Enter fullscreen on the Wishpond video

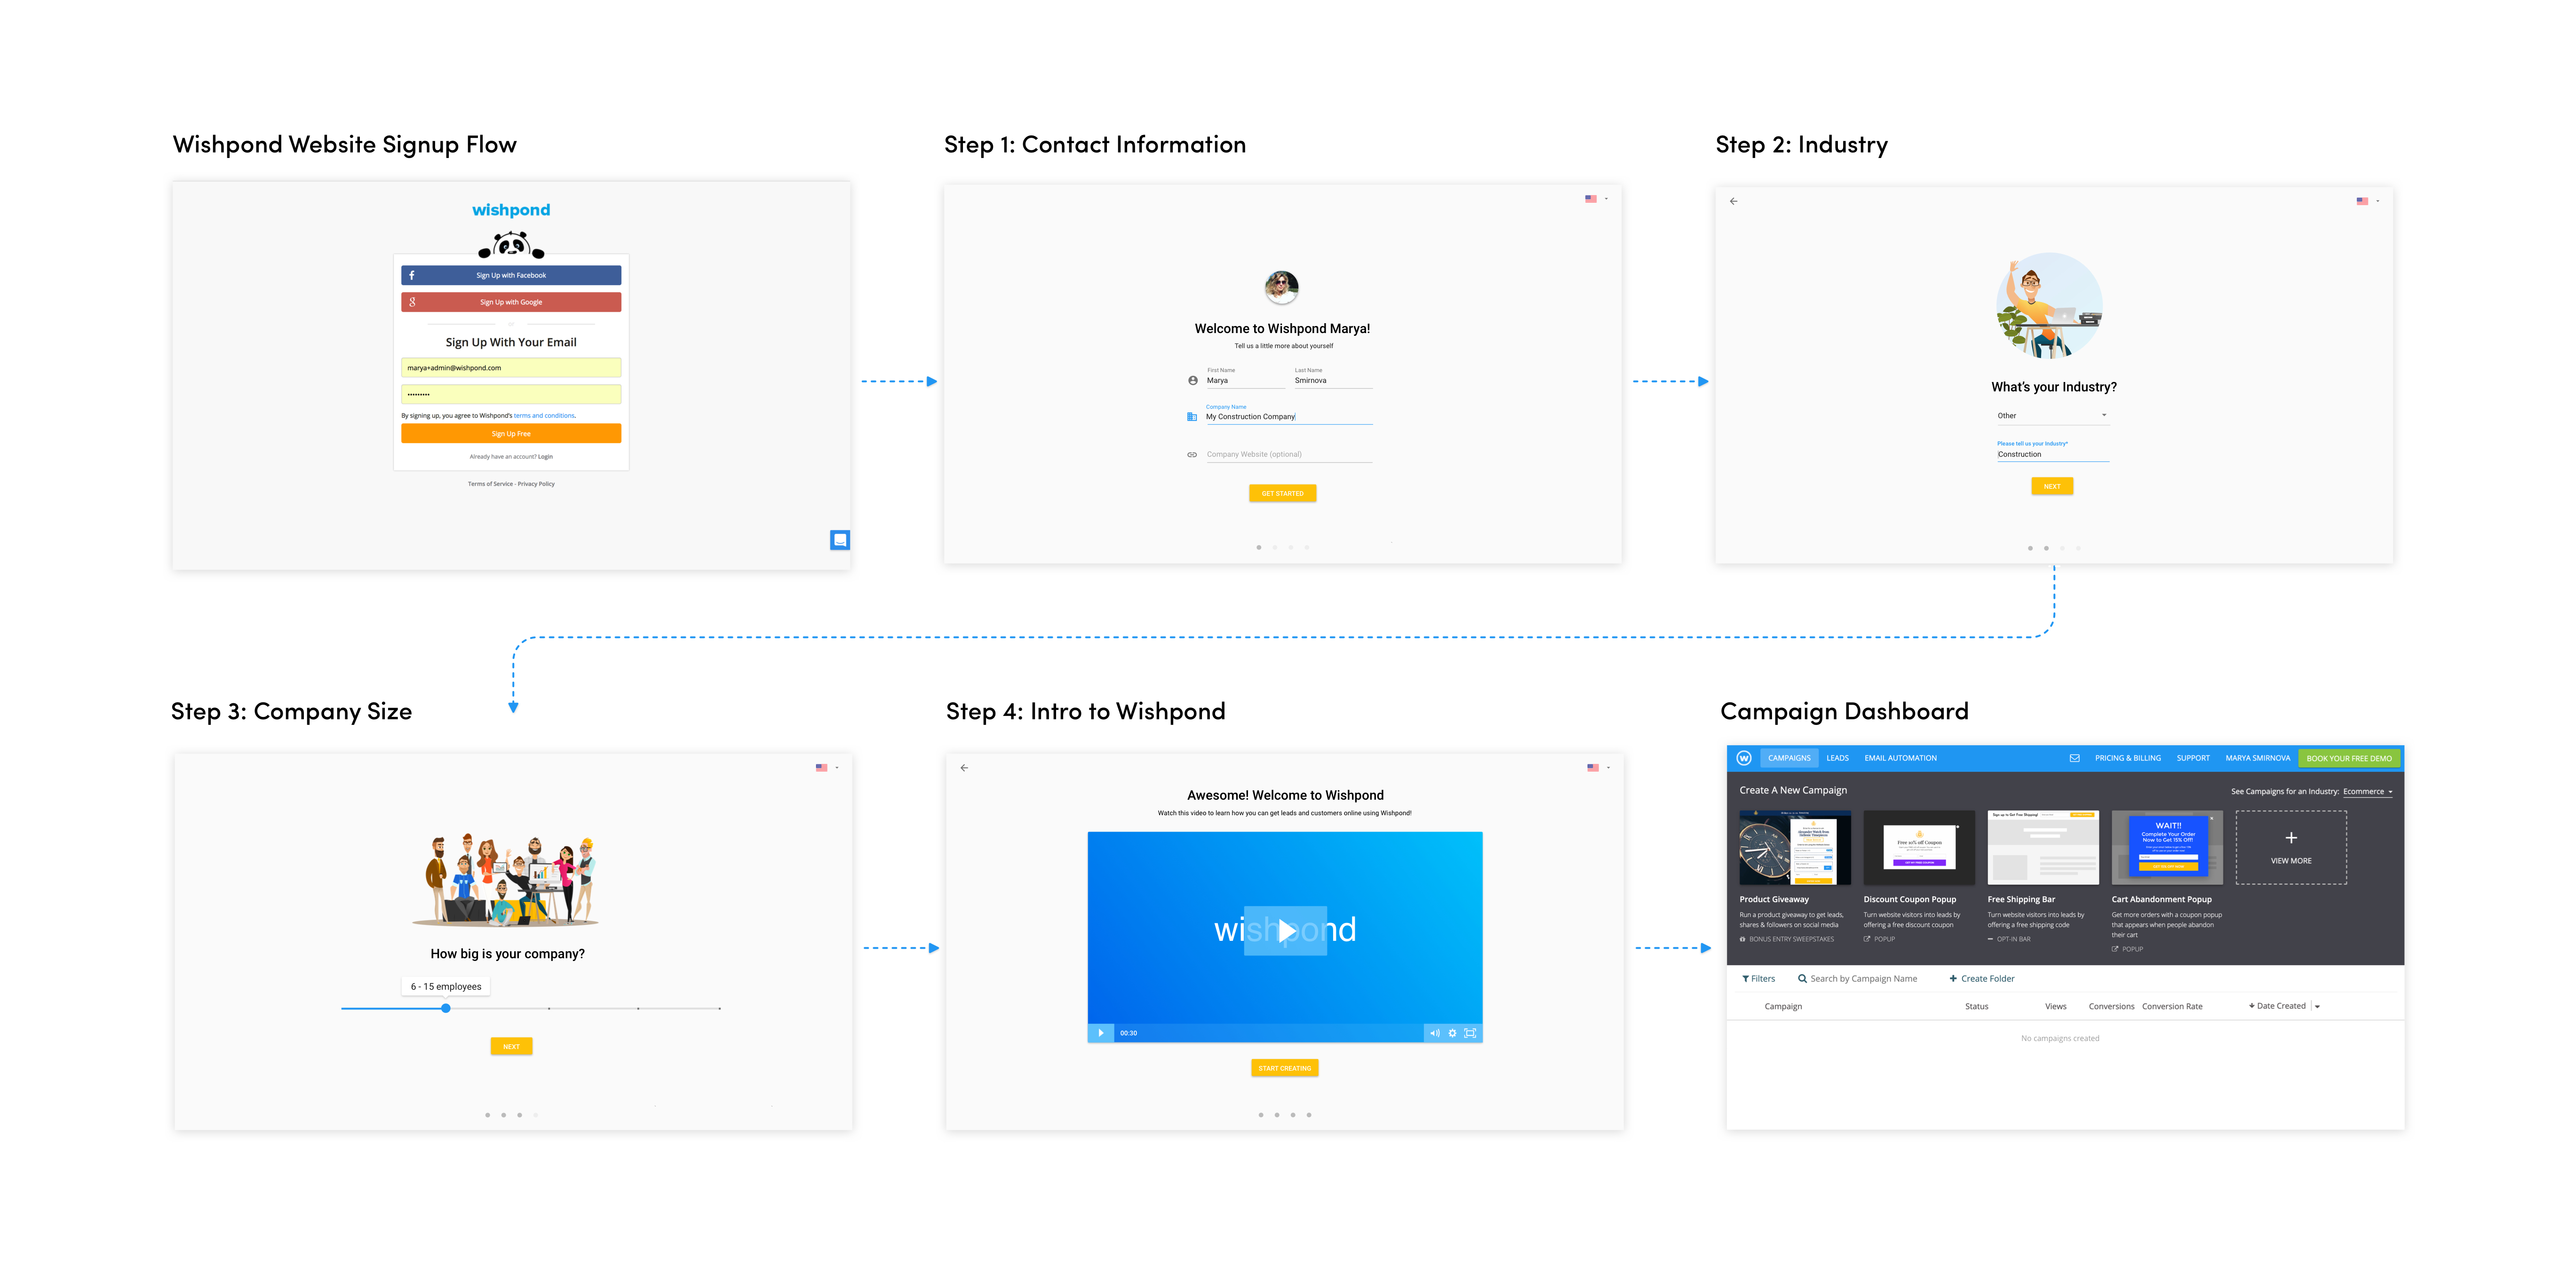tap(1470, 1033)
